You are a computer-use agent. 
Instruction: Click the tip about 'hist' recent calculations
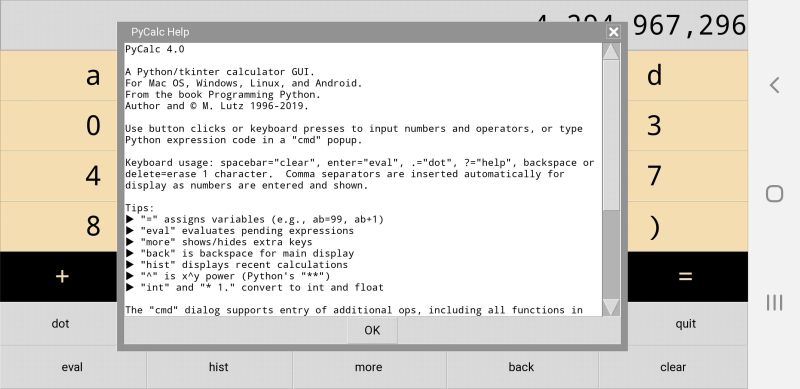tap(237, 264)
